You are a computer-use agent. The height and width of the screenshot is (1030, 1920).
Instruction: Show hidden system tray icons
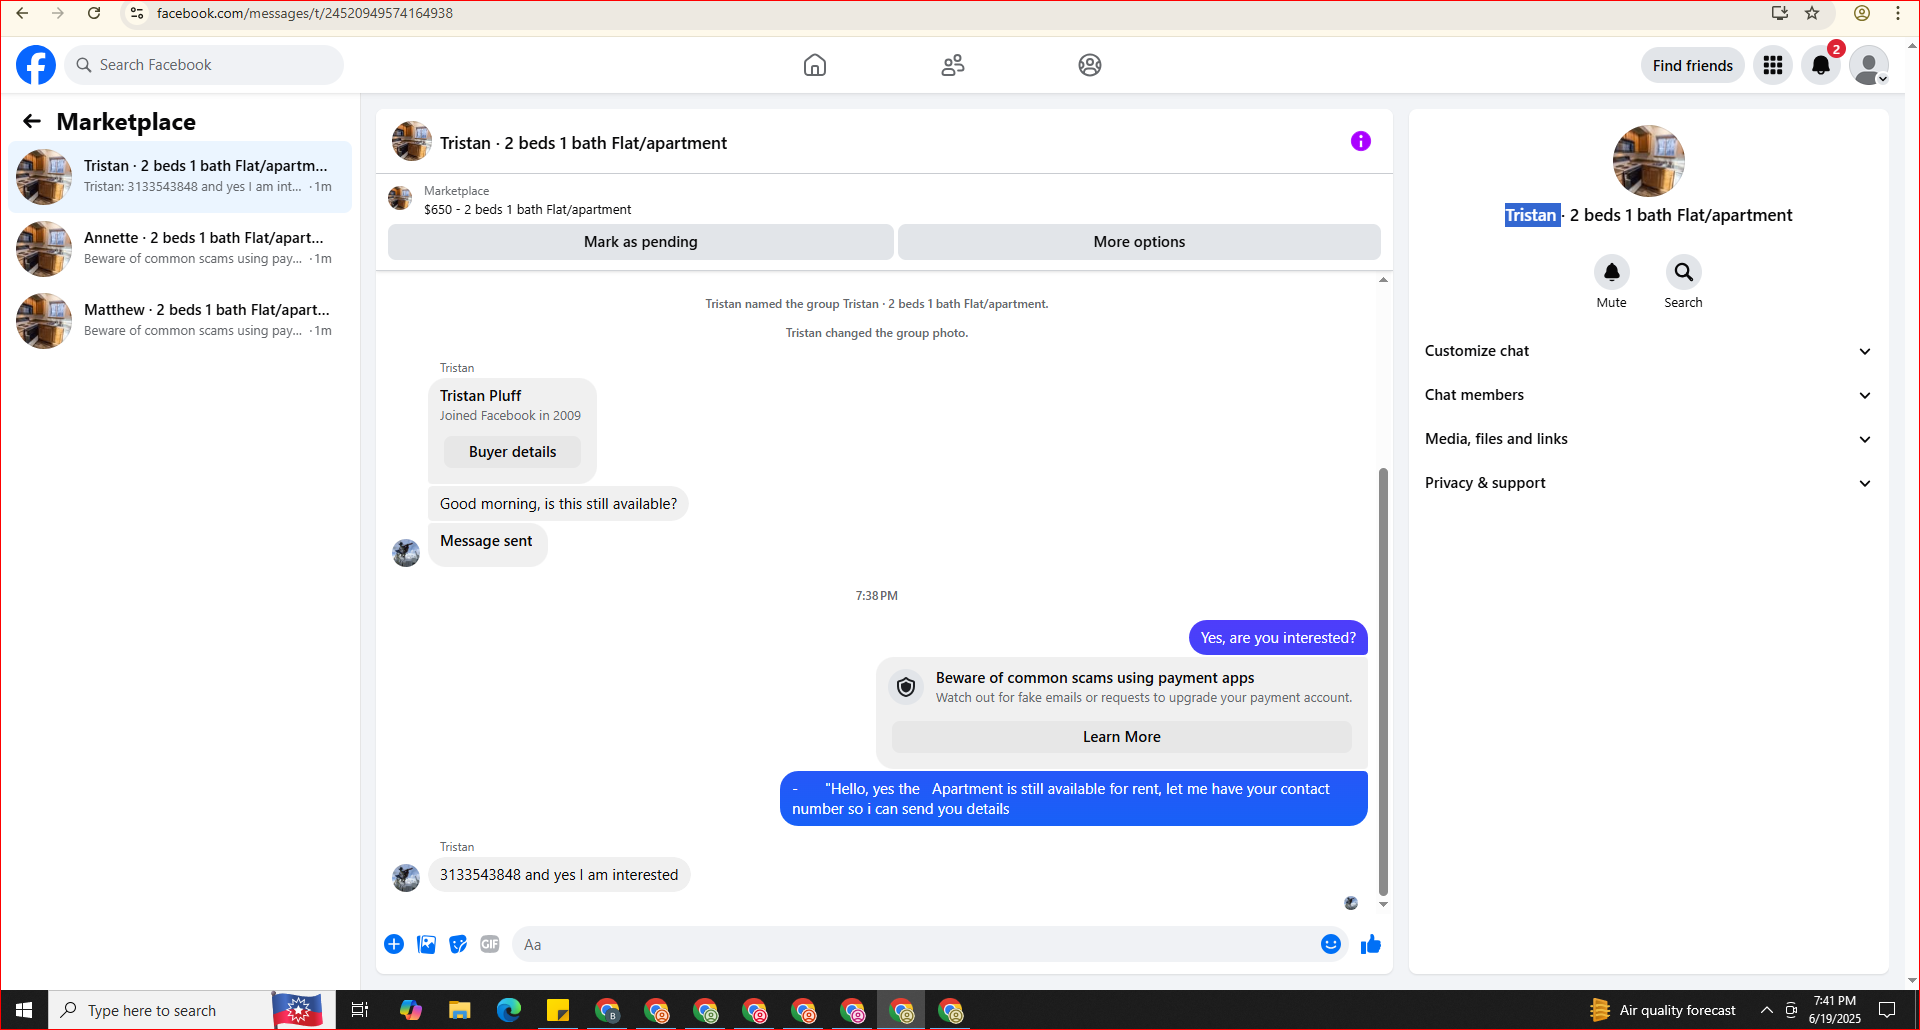[1767, 1010]
